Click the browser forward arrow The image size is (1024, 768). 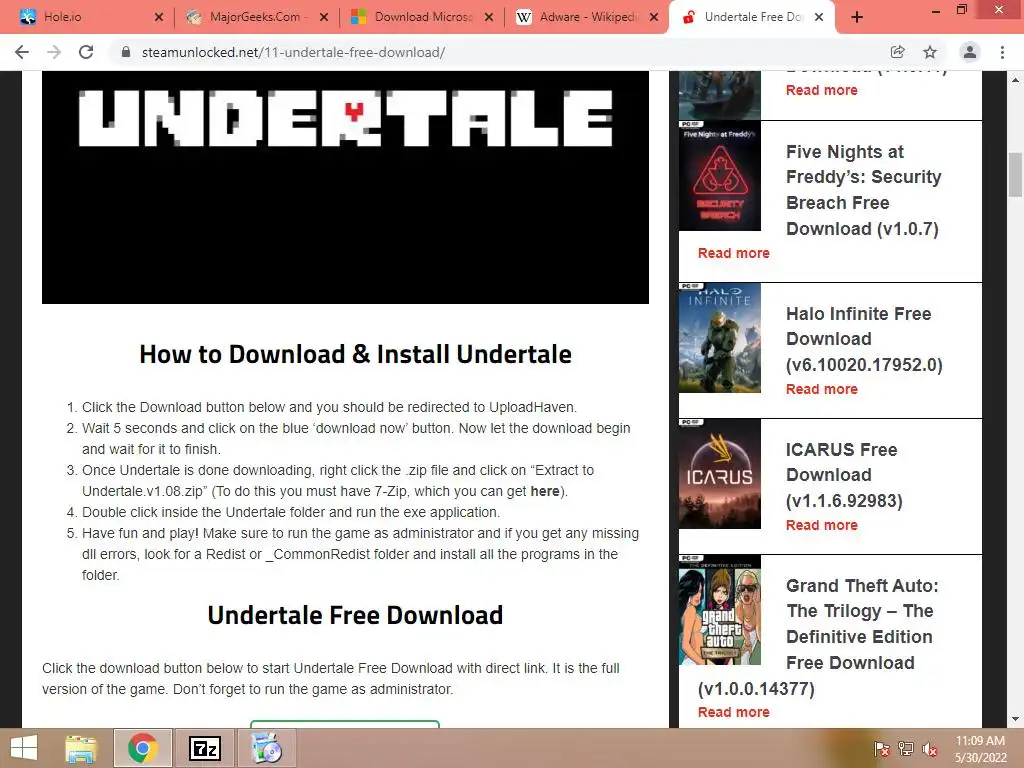pyautogui.click(x=54, y=52)
